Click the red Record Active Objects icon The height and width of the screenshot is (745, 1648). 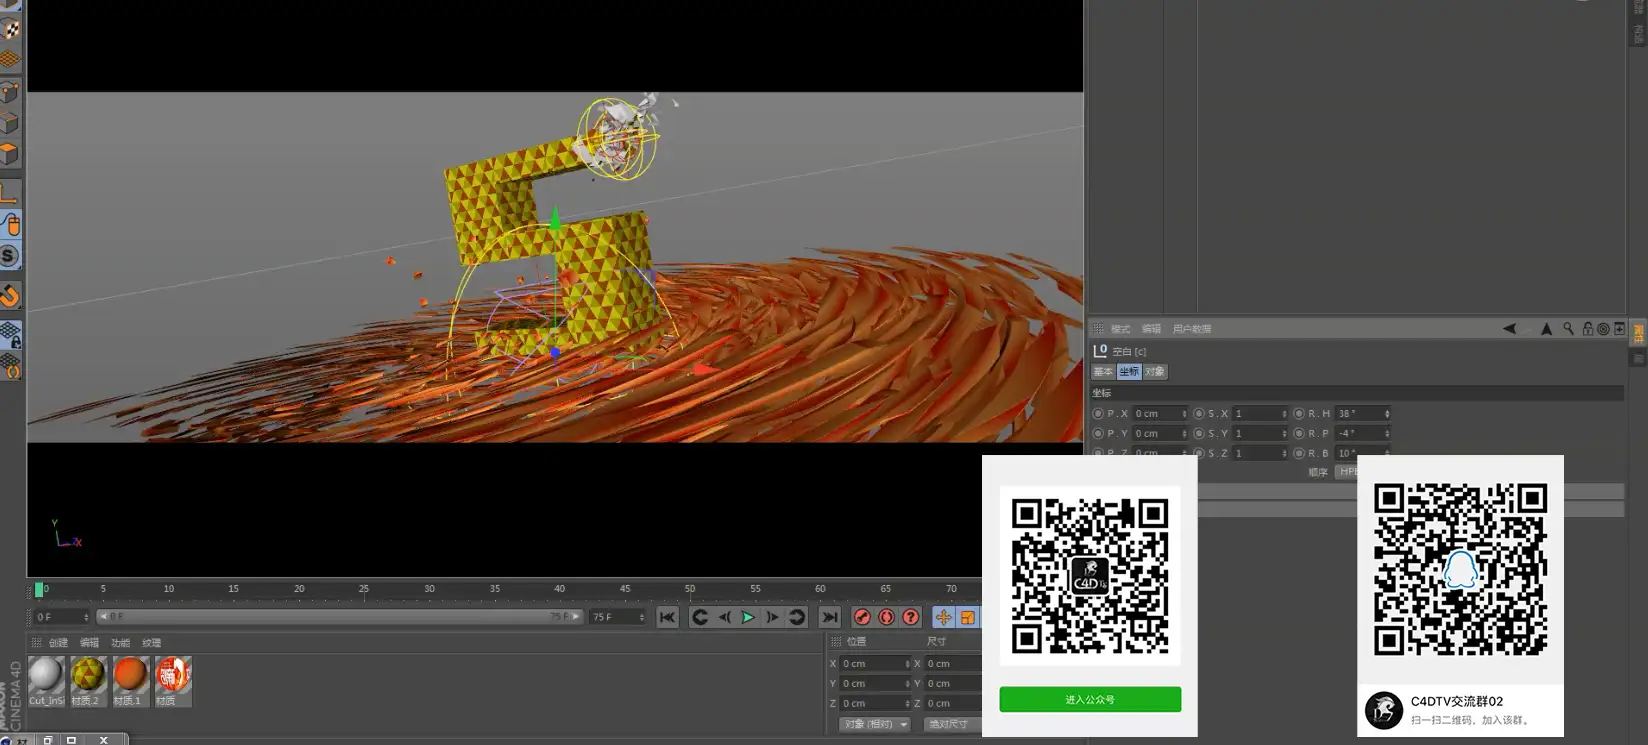pyautogui.click(x=862, y=617)
